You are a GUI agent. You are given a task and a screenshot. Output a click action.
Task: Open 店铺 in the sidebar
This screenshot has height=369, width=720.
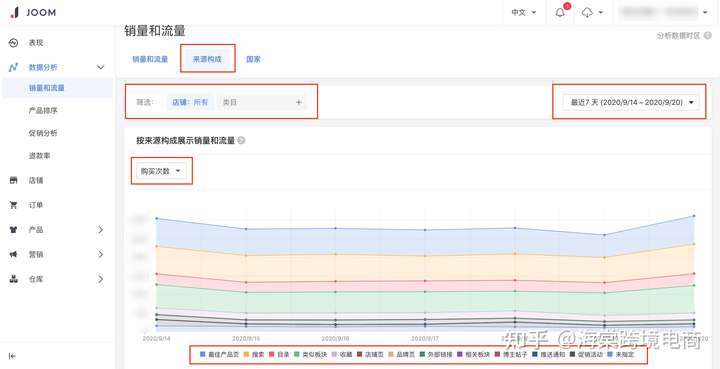click(x=36, y=180)
